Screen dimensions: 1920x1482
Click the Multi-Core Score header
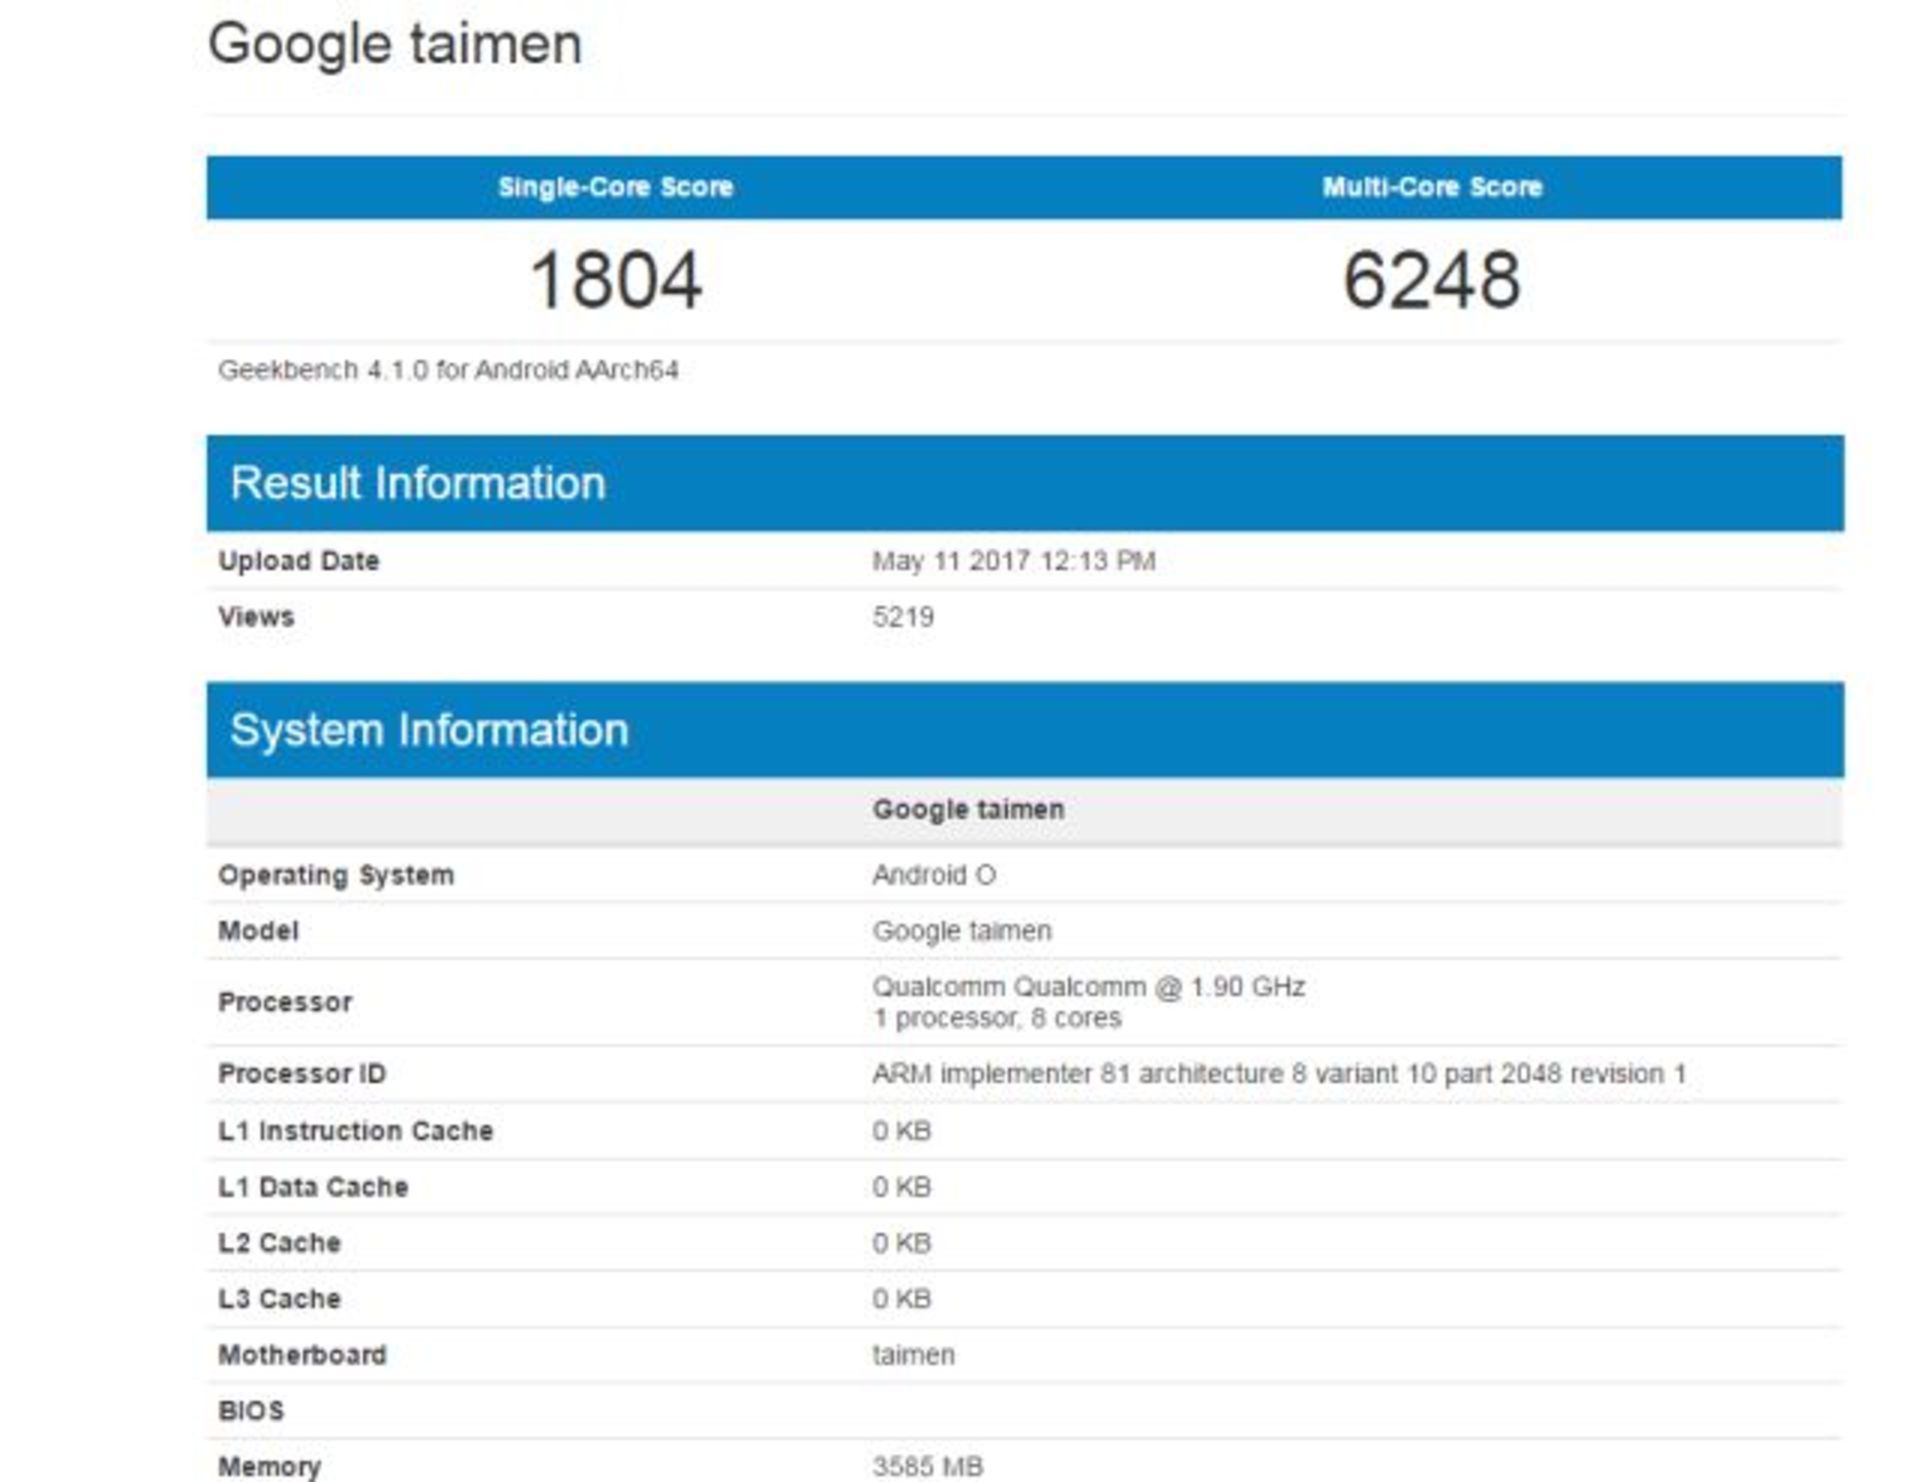1431,187
